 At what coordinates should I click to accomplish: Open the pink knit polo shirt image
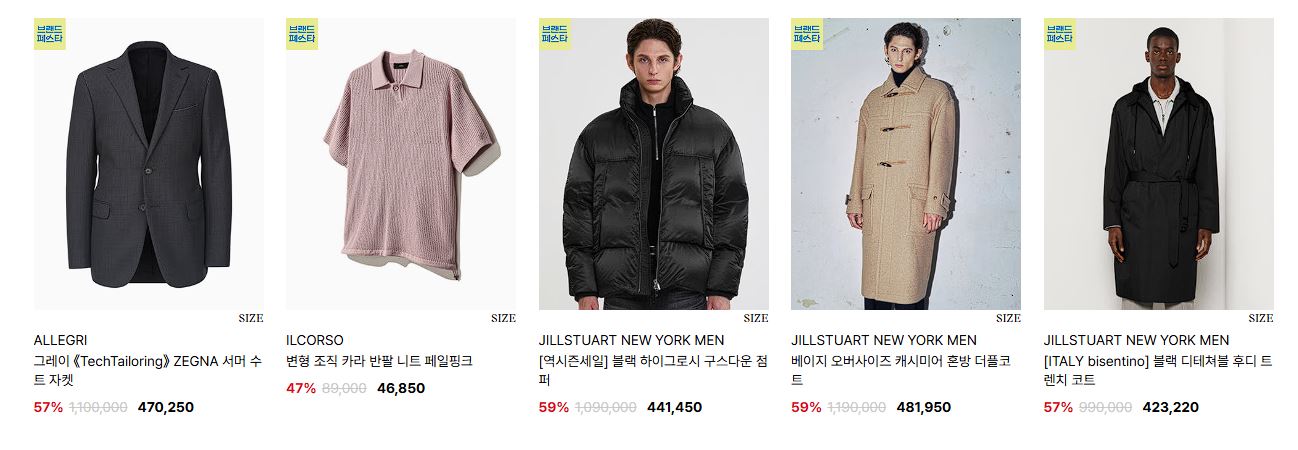402,164
